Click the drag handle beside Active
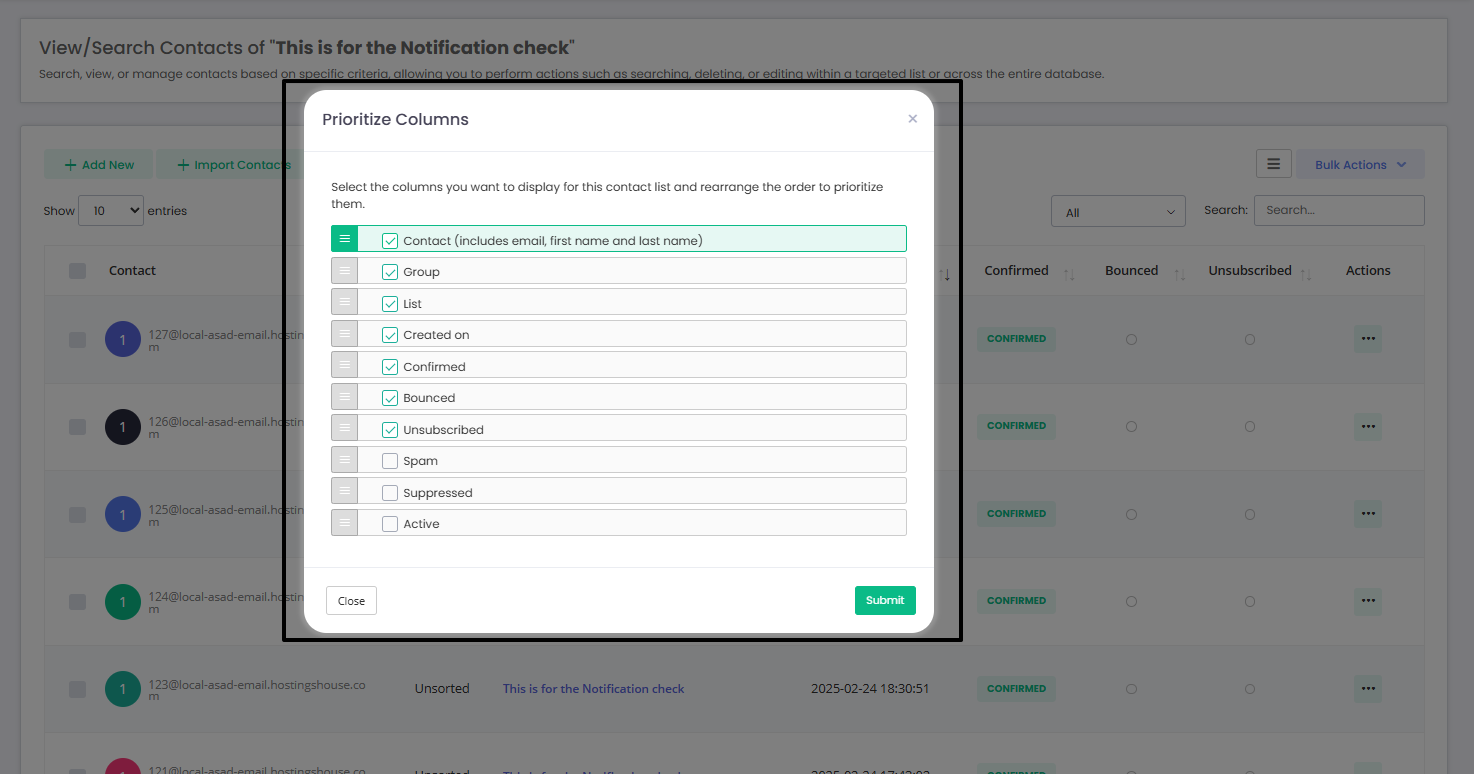The width and height of the screenshot is (1474, 774). (x=344, y=523)
